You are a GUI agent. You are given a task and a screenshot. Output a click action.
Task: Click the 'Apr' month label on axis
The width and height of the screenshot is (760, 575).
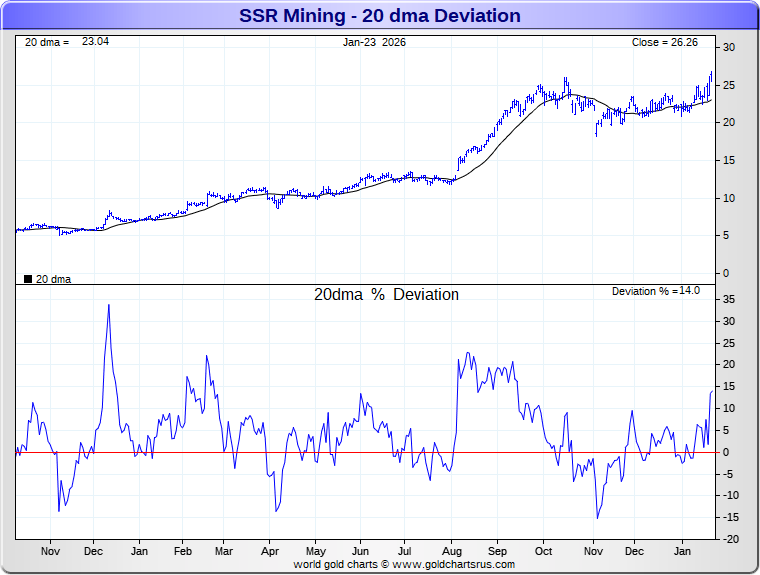point(270,552)
